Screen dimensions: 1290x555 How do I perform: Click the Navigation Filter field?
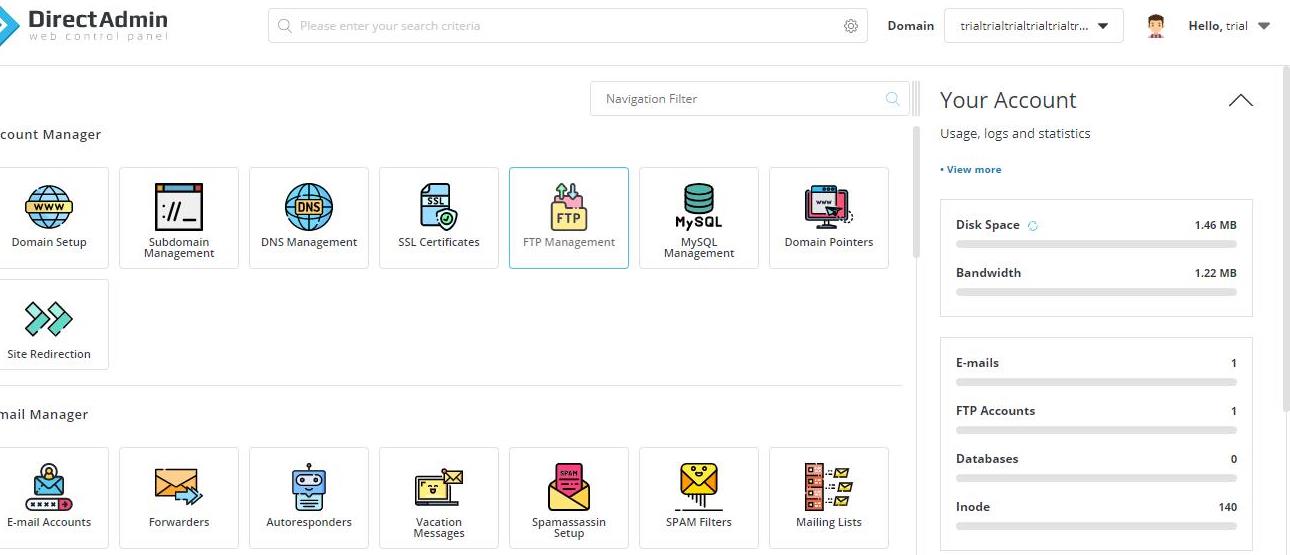(740, 99)
